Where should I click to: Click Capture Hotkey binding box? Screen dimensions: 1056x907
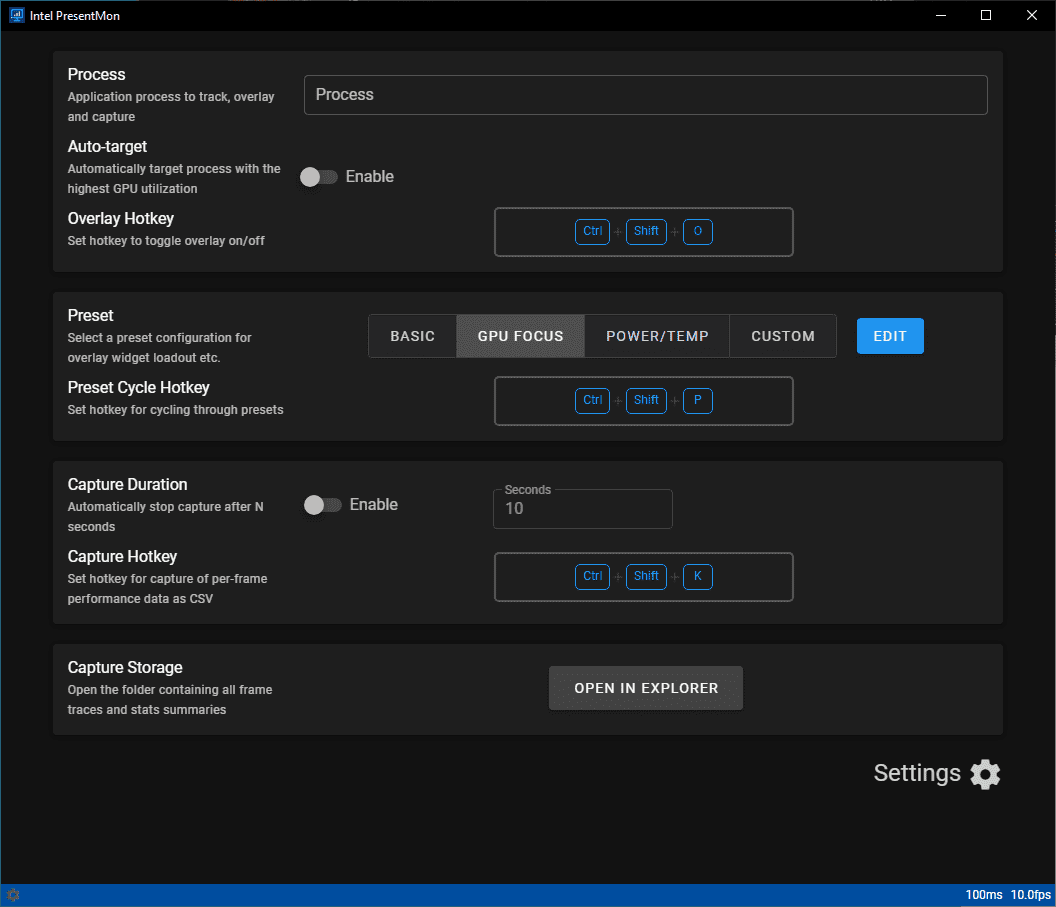click(x=644, y=577)
